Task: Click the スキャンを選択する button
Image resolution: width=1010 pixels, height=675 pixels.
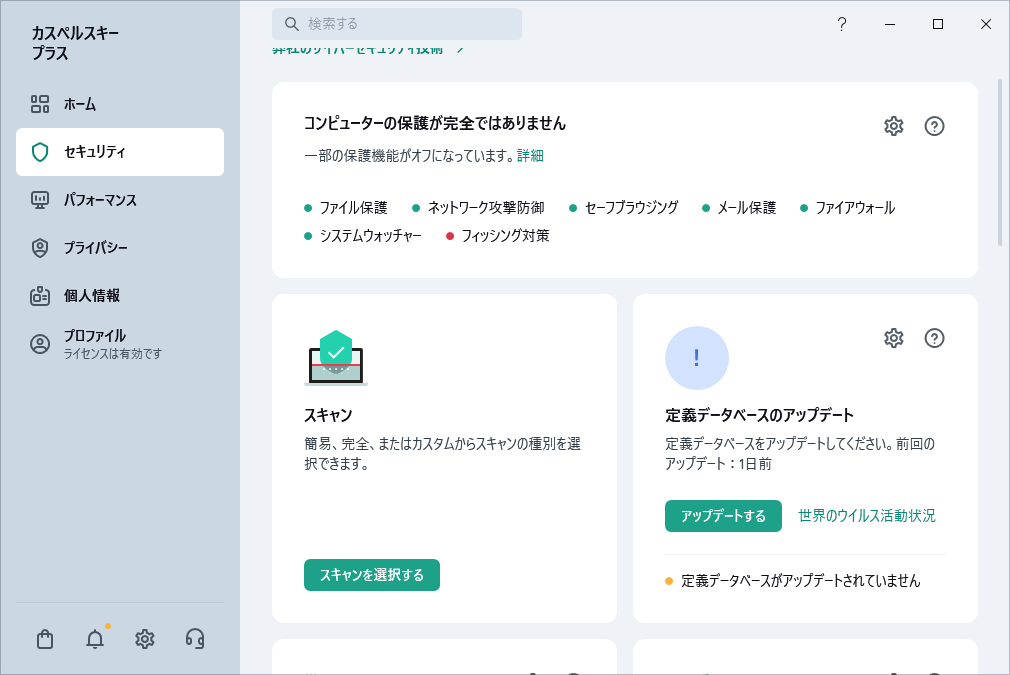Action: point(372,575)
